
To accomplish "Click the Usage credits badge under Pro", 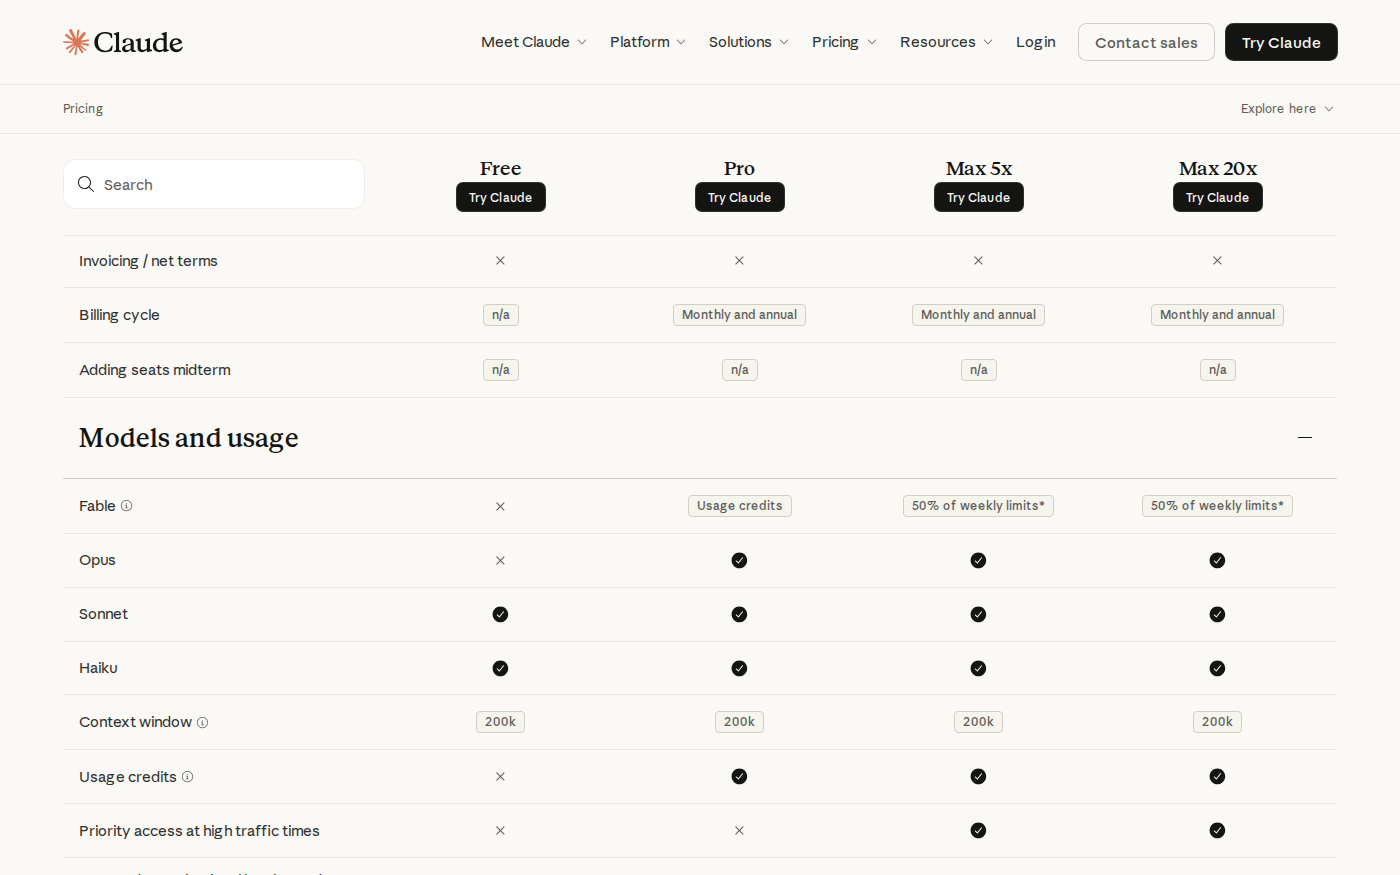I will coord(739,506).
